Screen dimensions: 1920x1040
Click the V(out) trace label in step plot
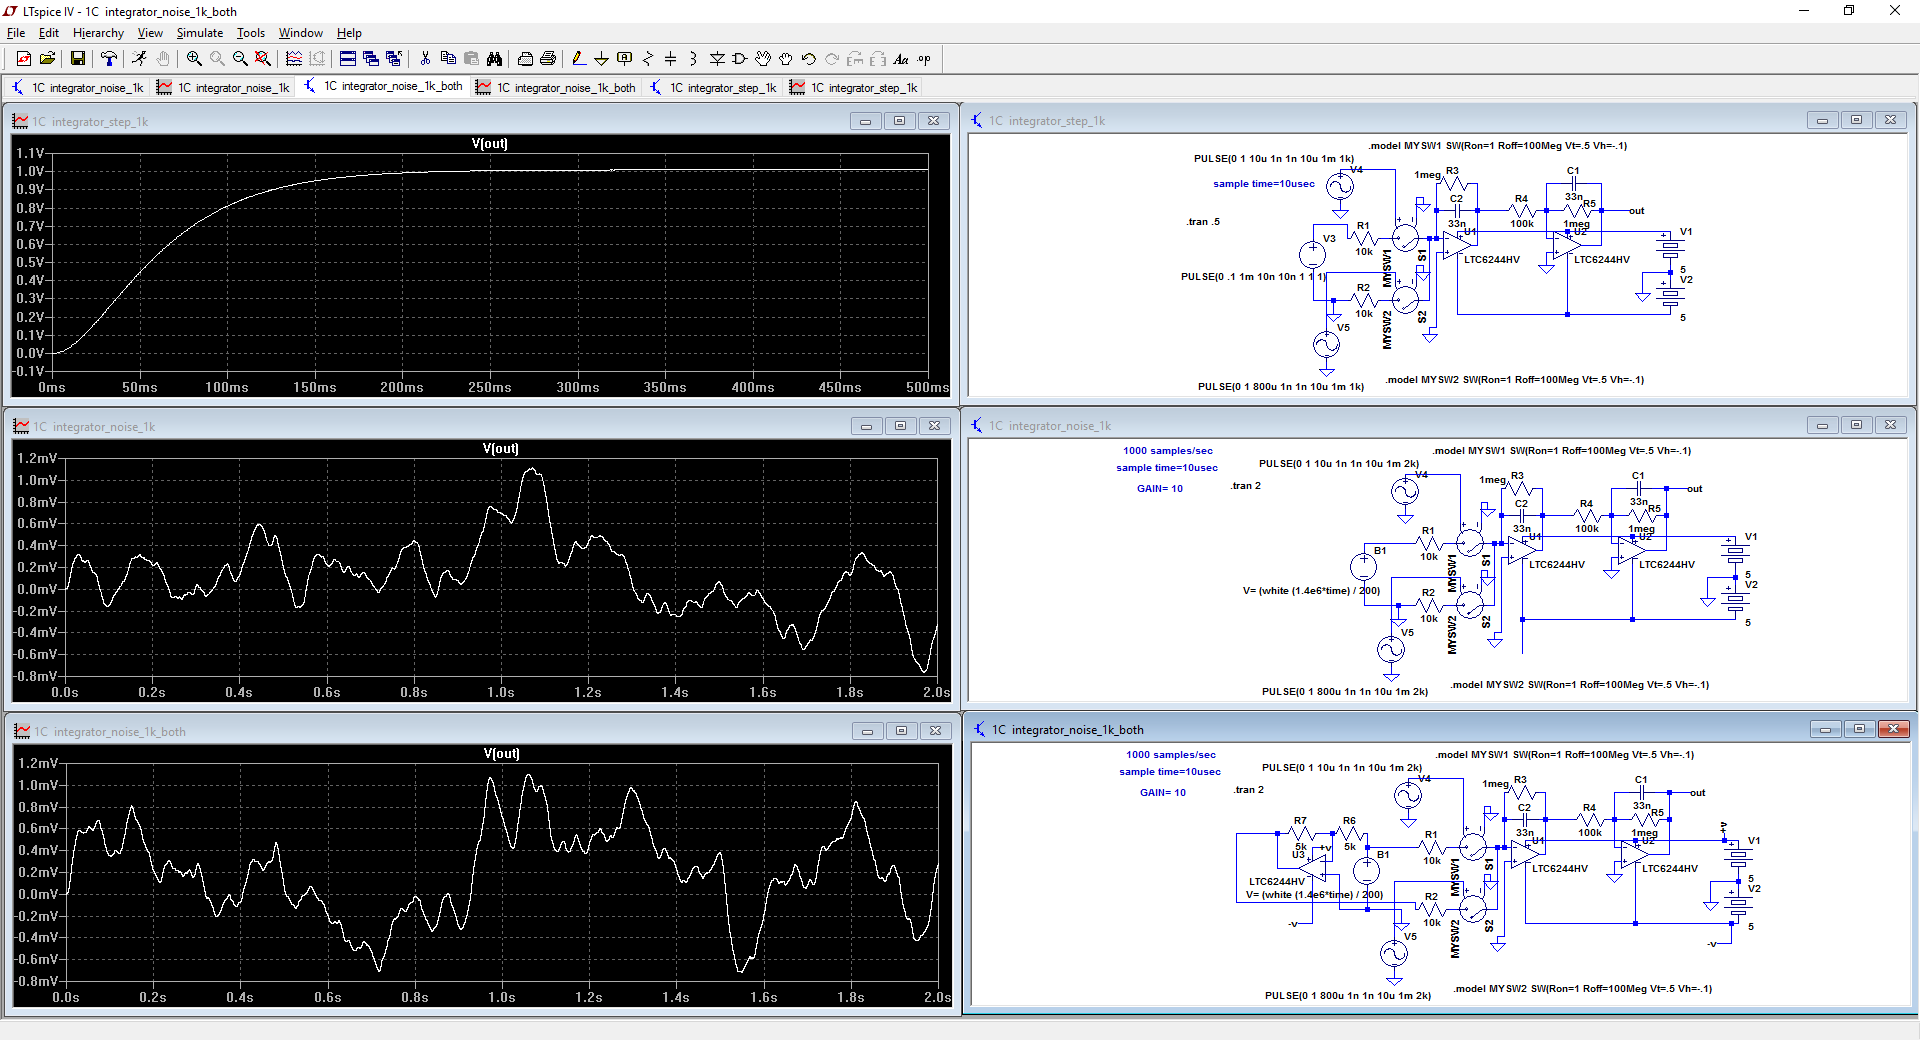(x=489, y=144)
